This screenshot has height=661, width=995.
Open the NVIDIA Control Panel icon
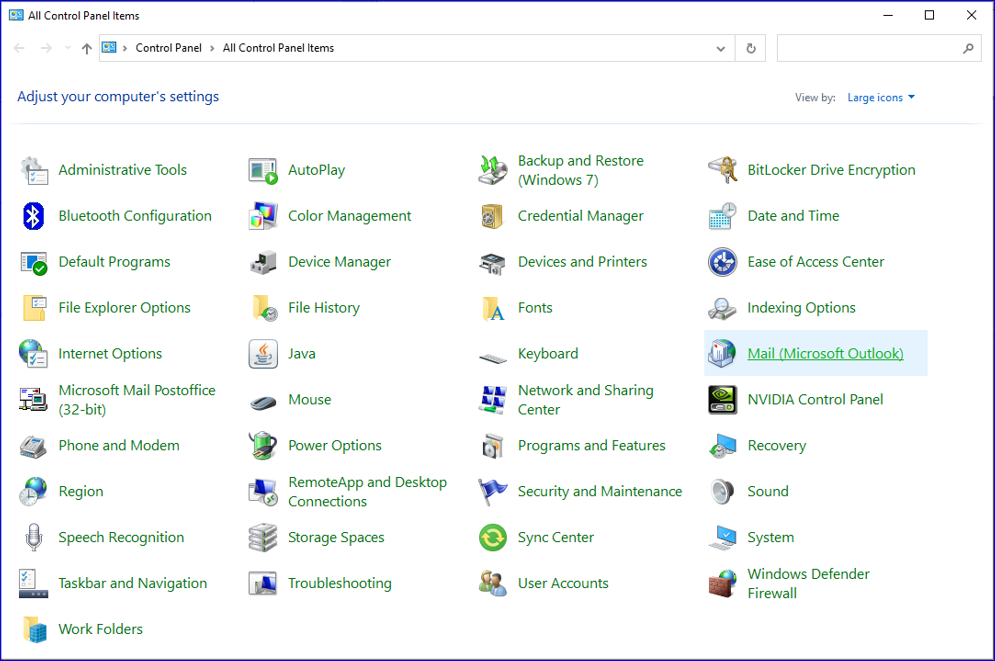point(721,399)
